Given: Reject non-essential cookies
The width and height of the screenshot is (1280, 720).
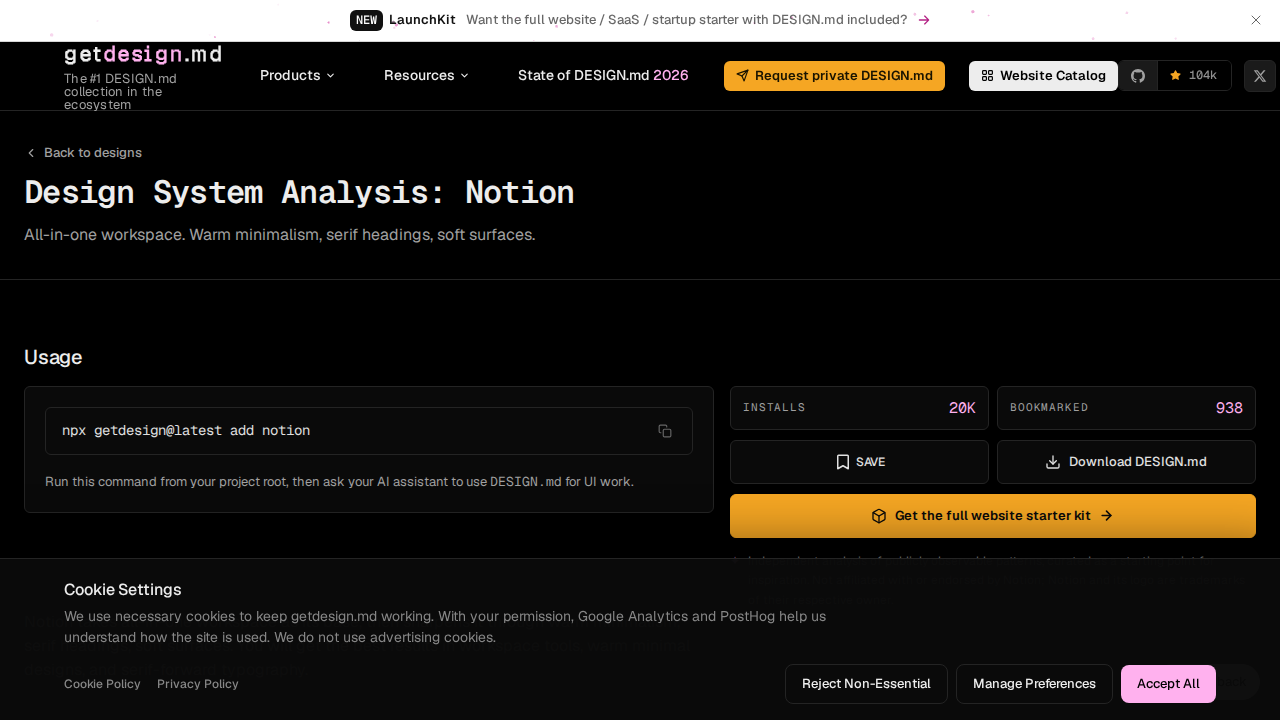Looking at the screenshot, I should [866, 684].
